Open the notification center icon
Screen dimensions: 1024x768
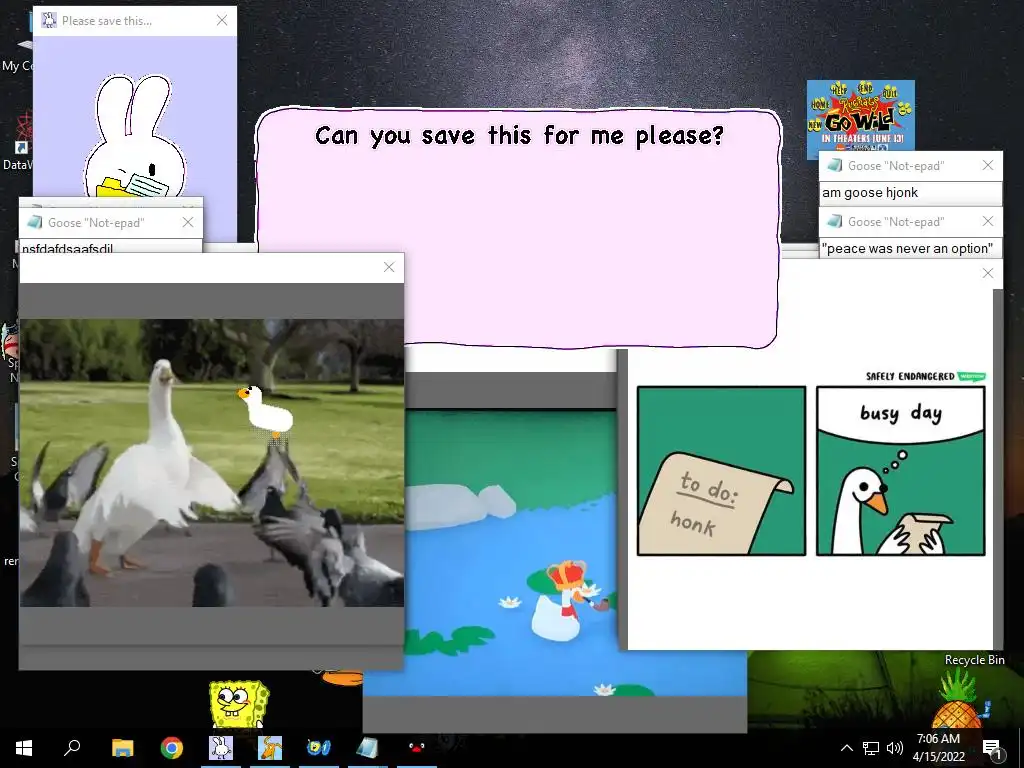pos(991,748)
